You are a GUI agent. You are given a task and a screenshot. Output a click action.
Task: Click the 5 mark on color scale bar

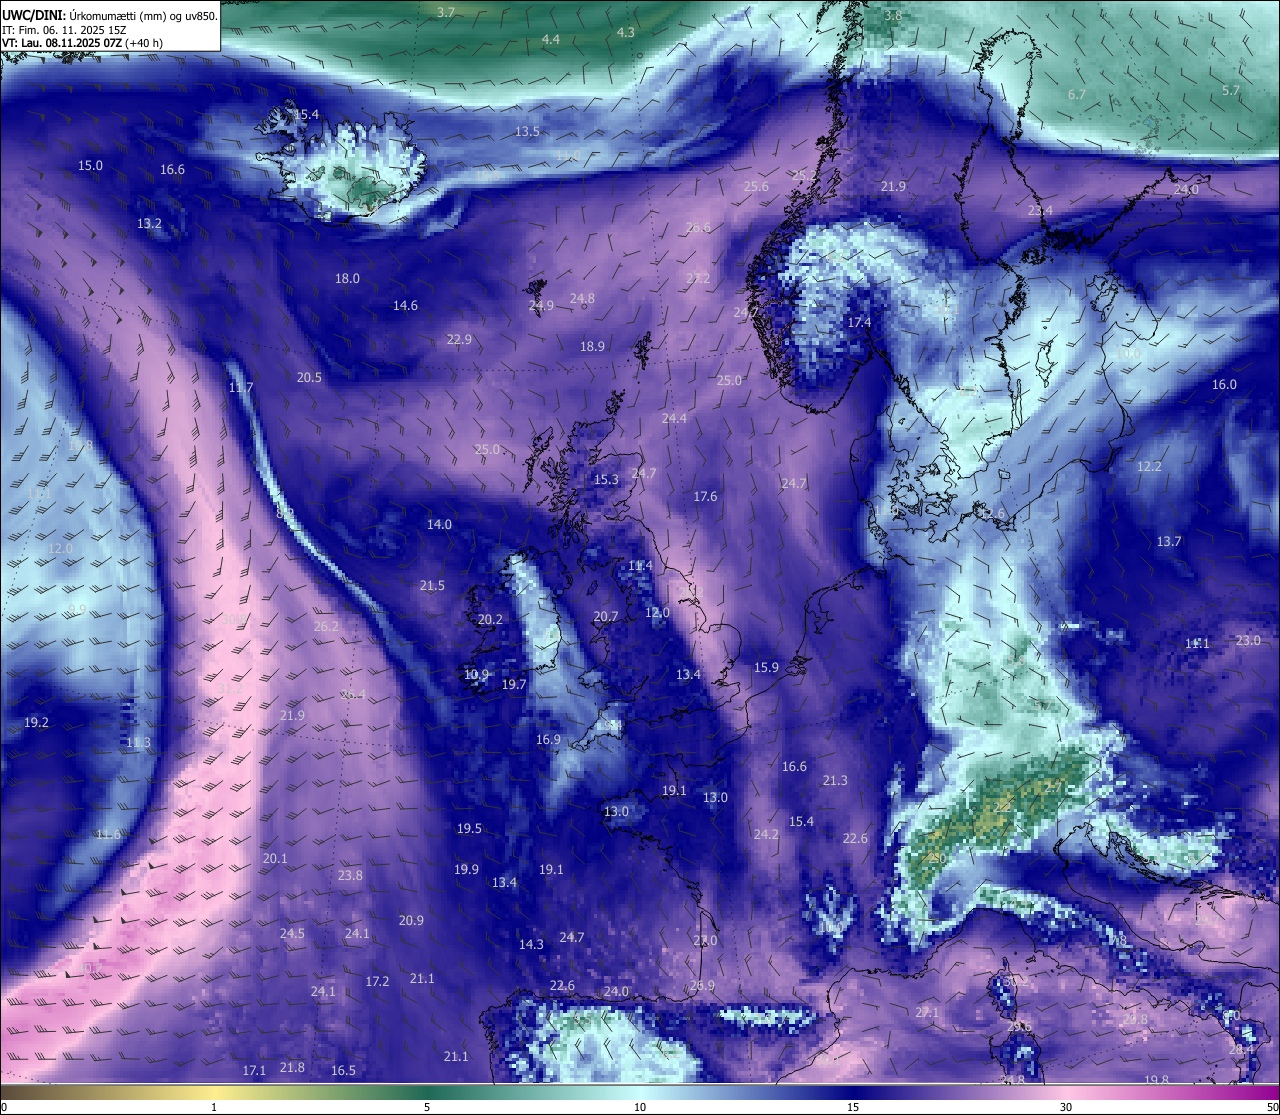pyautogui.click(x=427, y=1107)
